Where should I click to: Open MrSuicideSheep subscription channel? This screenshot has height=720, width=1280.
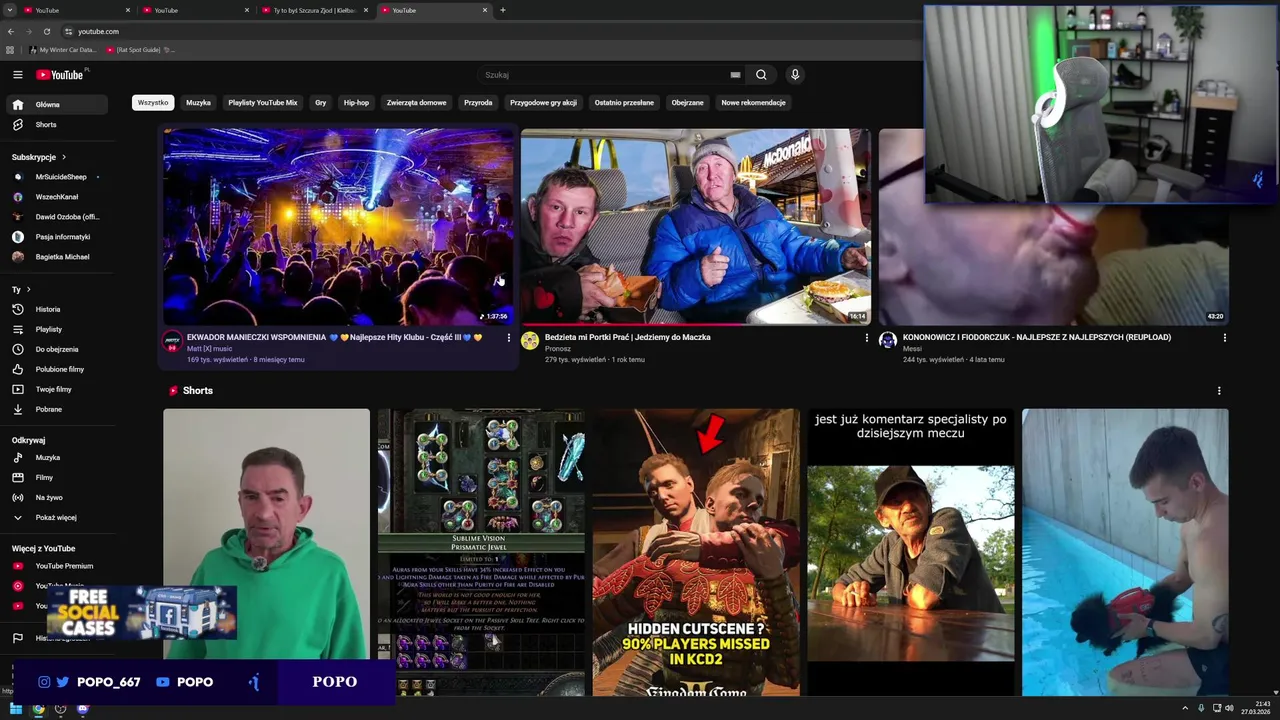(59, 177)
